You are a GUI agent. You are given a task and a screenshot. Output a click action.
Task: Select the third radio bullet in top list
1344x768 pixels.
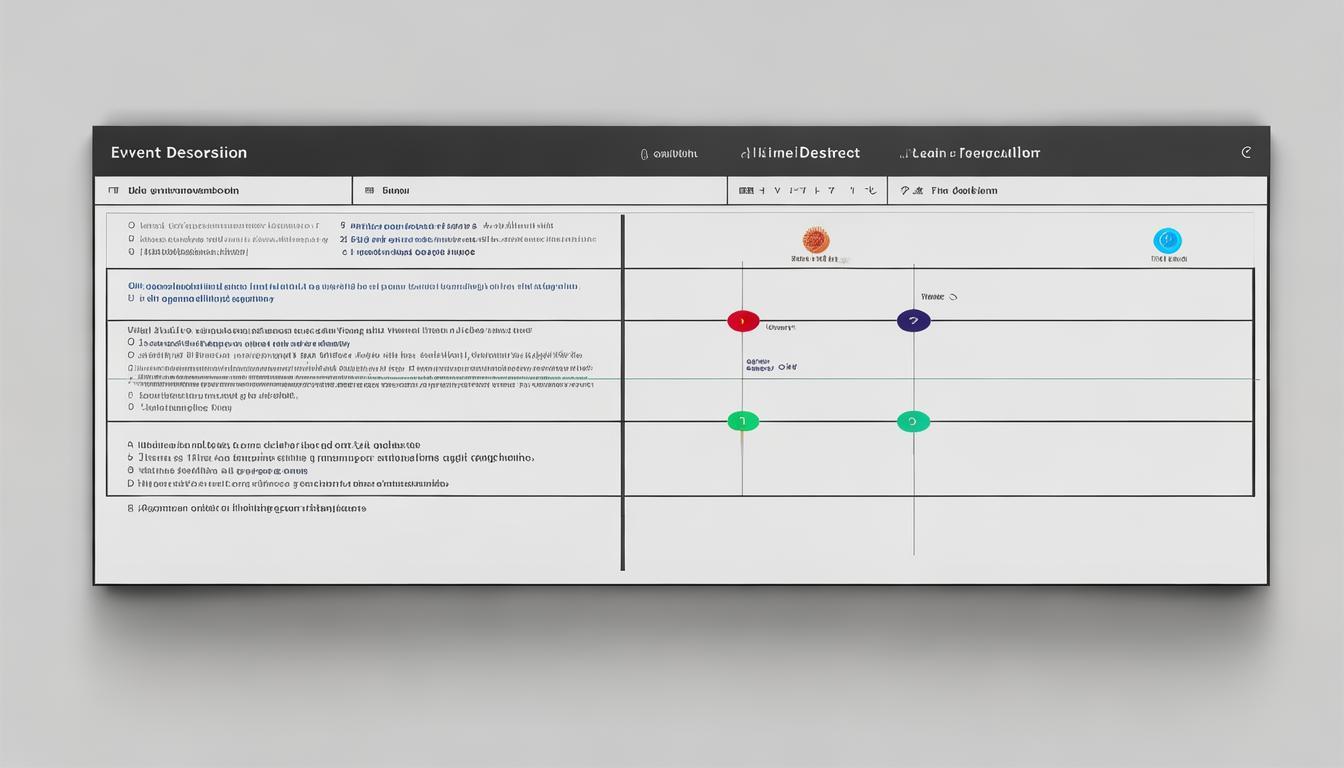(x=131, y=252)
